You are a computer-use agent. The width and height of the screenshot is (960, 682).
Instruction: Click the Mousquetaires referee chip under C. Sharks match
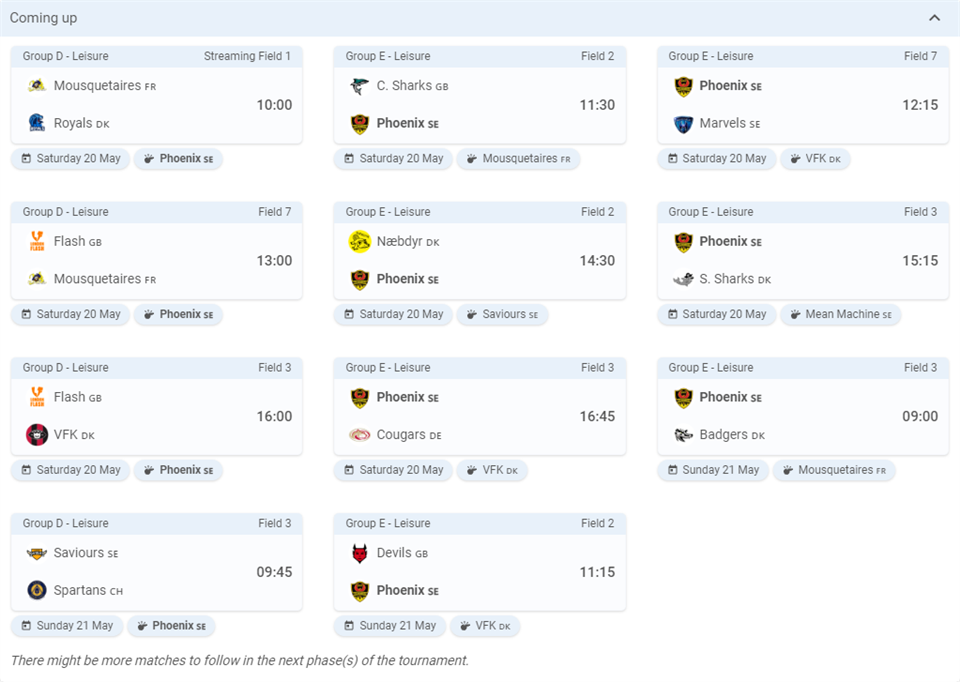coord(518,159)
